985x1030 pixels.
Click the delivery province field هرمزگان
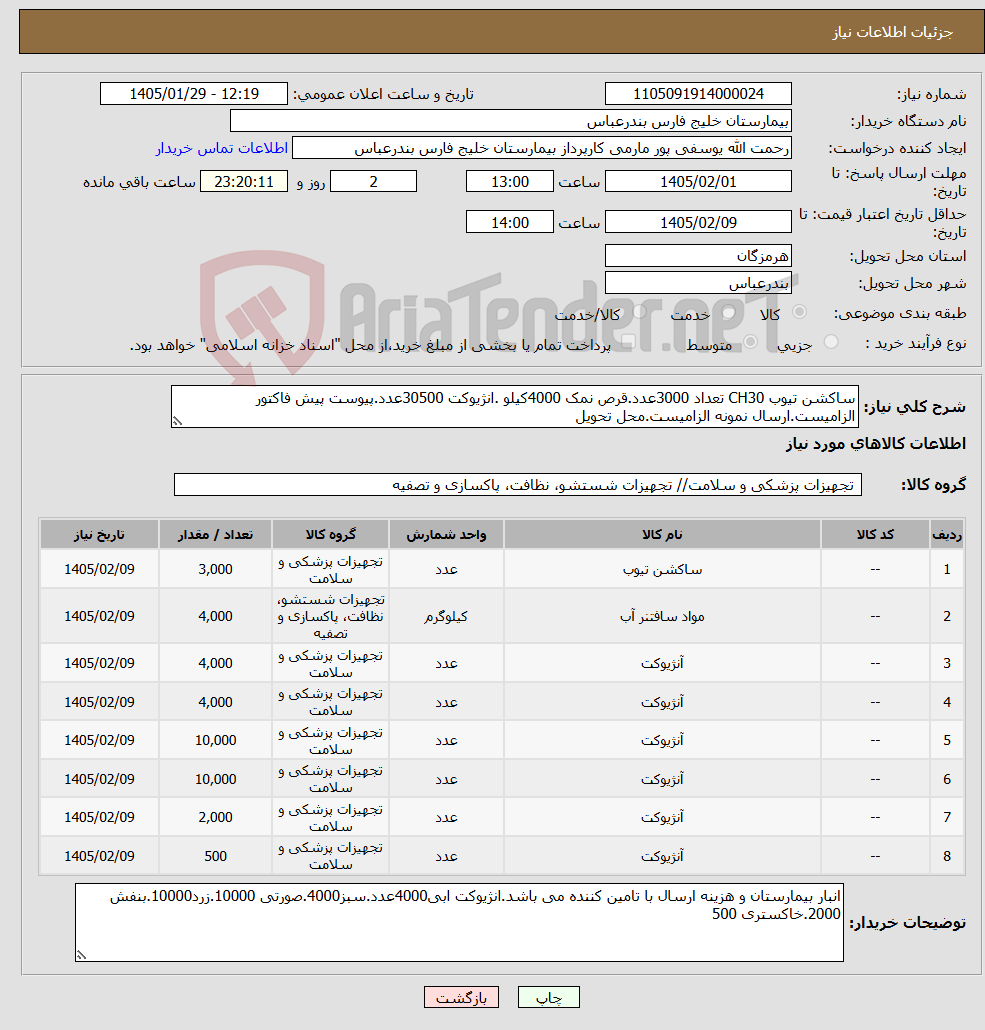pos(698,256)
